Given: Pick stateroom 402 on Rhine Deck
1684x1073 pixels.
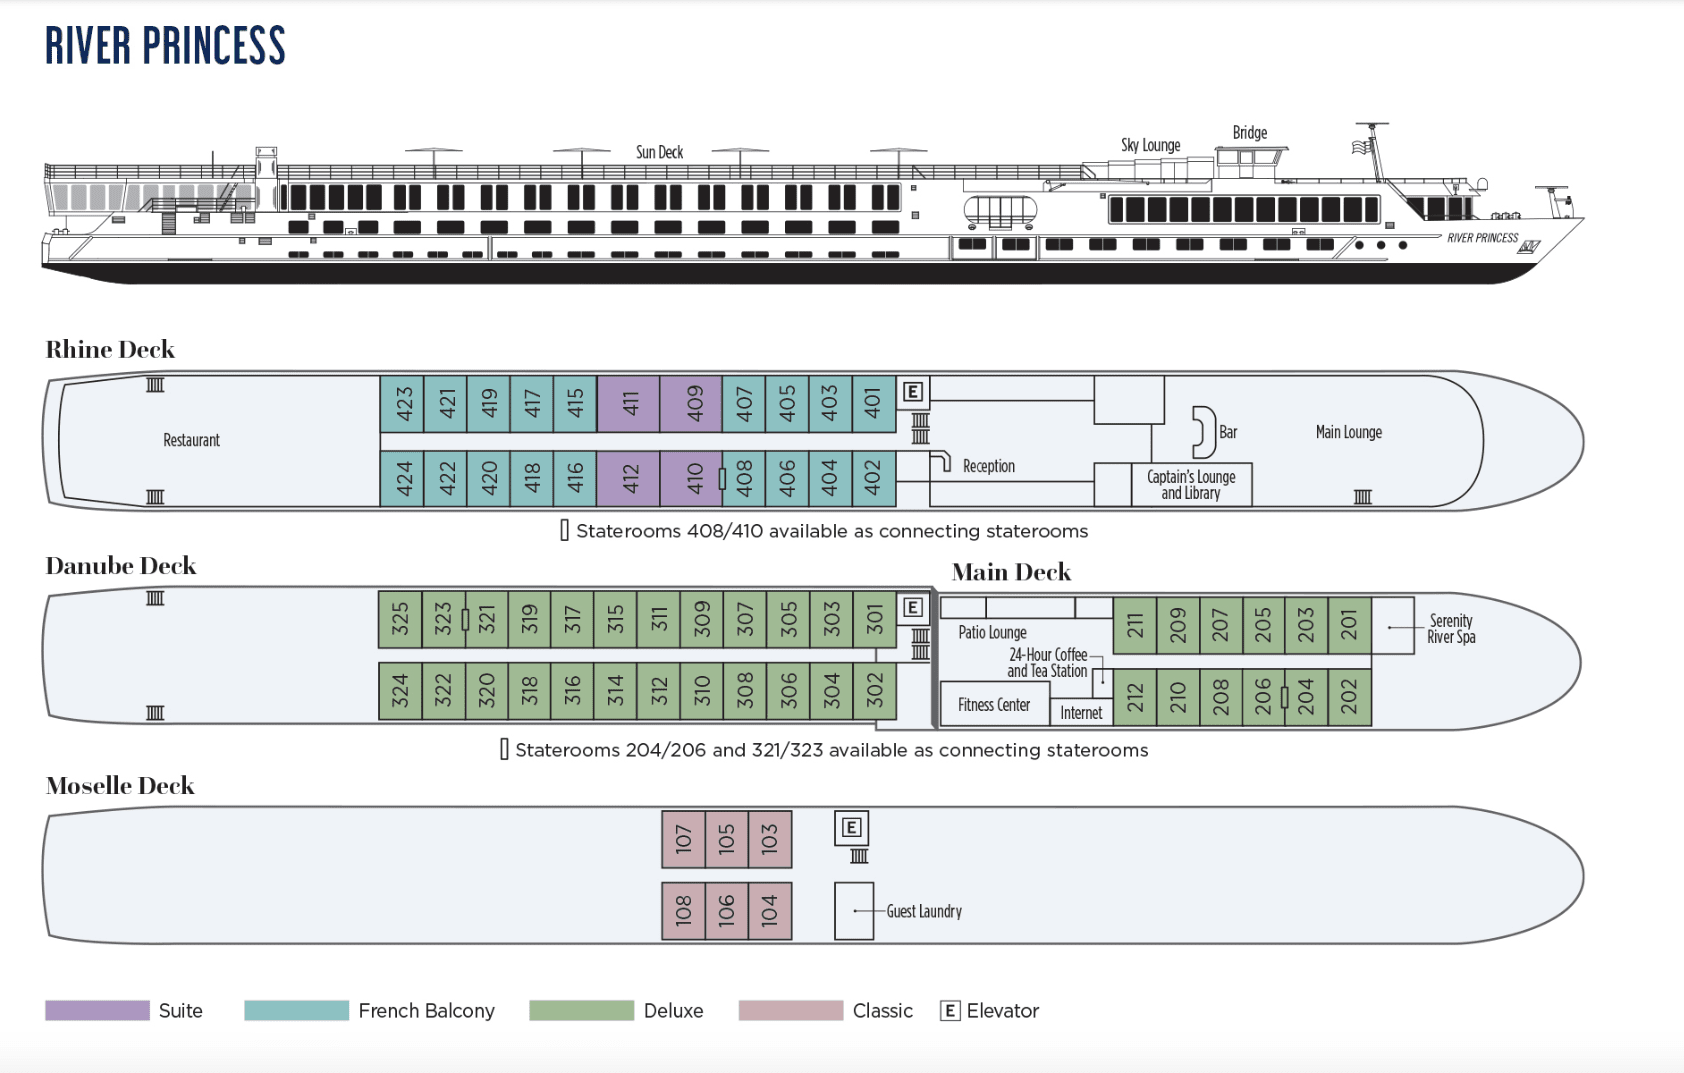Looking at the screenshot, I should coord(874,479).
